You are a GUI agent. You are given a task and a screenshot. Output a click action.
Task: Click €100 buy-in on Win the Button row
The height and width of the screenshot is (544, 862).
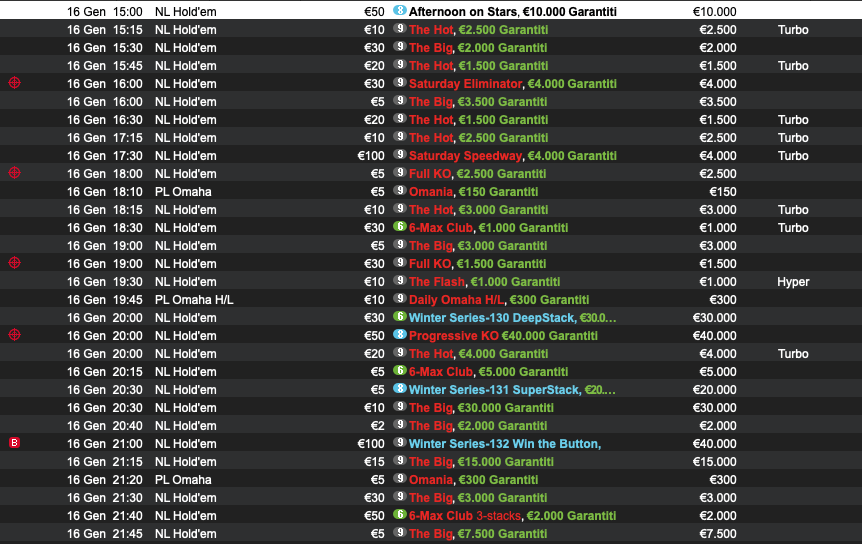[371, 443]
